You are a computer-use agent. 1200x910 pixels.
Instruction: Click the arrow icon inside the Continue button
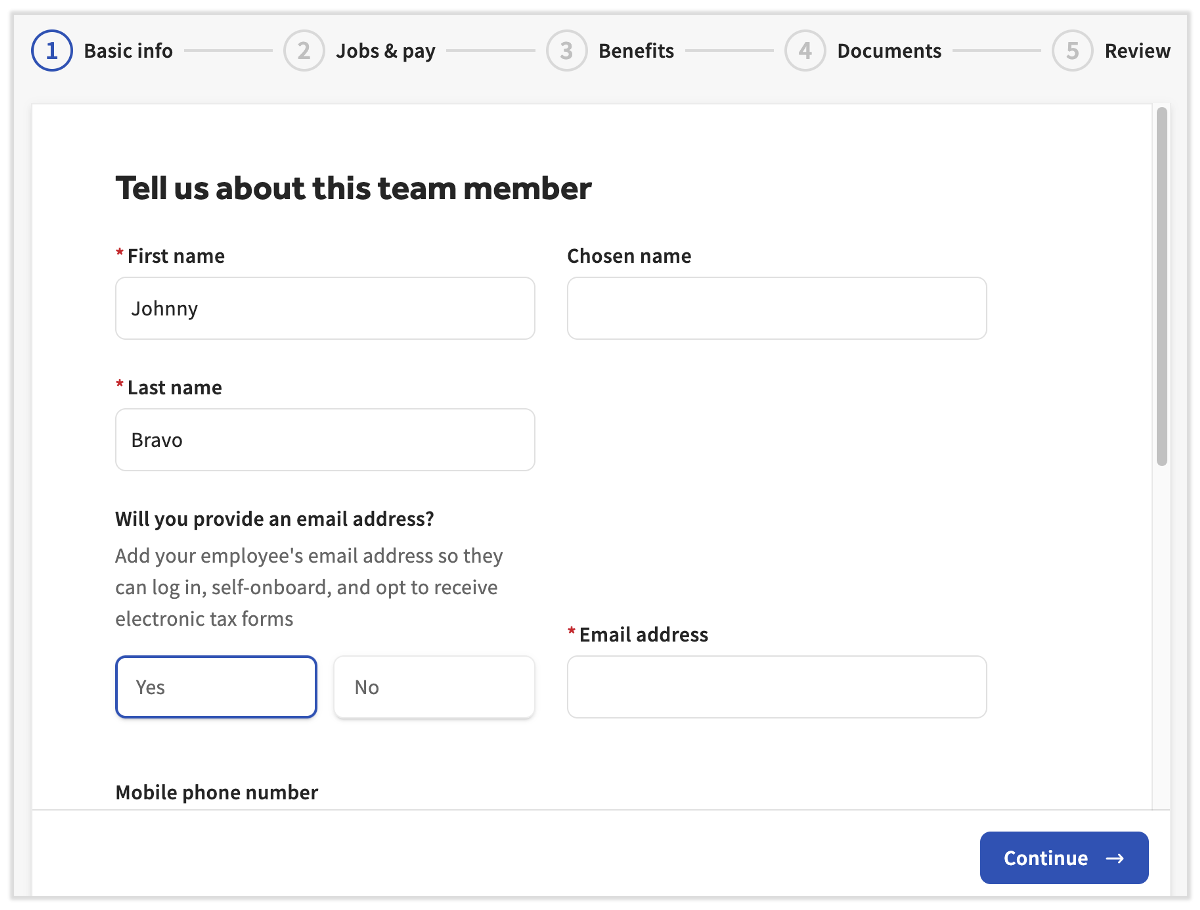[1117, 858]
